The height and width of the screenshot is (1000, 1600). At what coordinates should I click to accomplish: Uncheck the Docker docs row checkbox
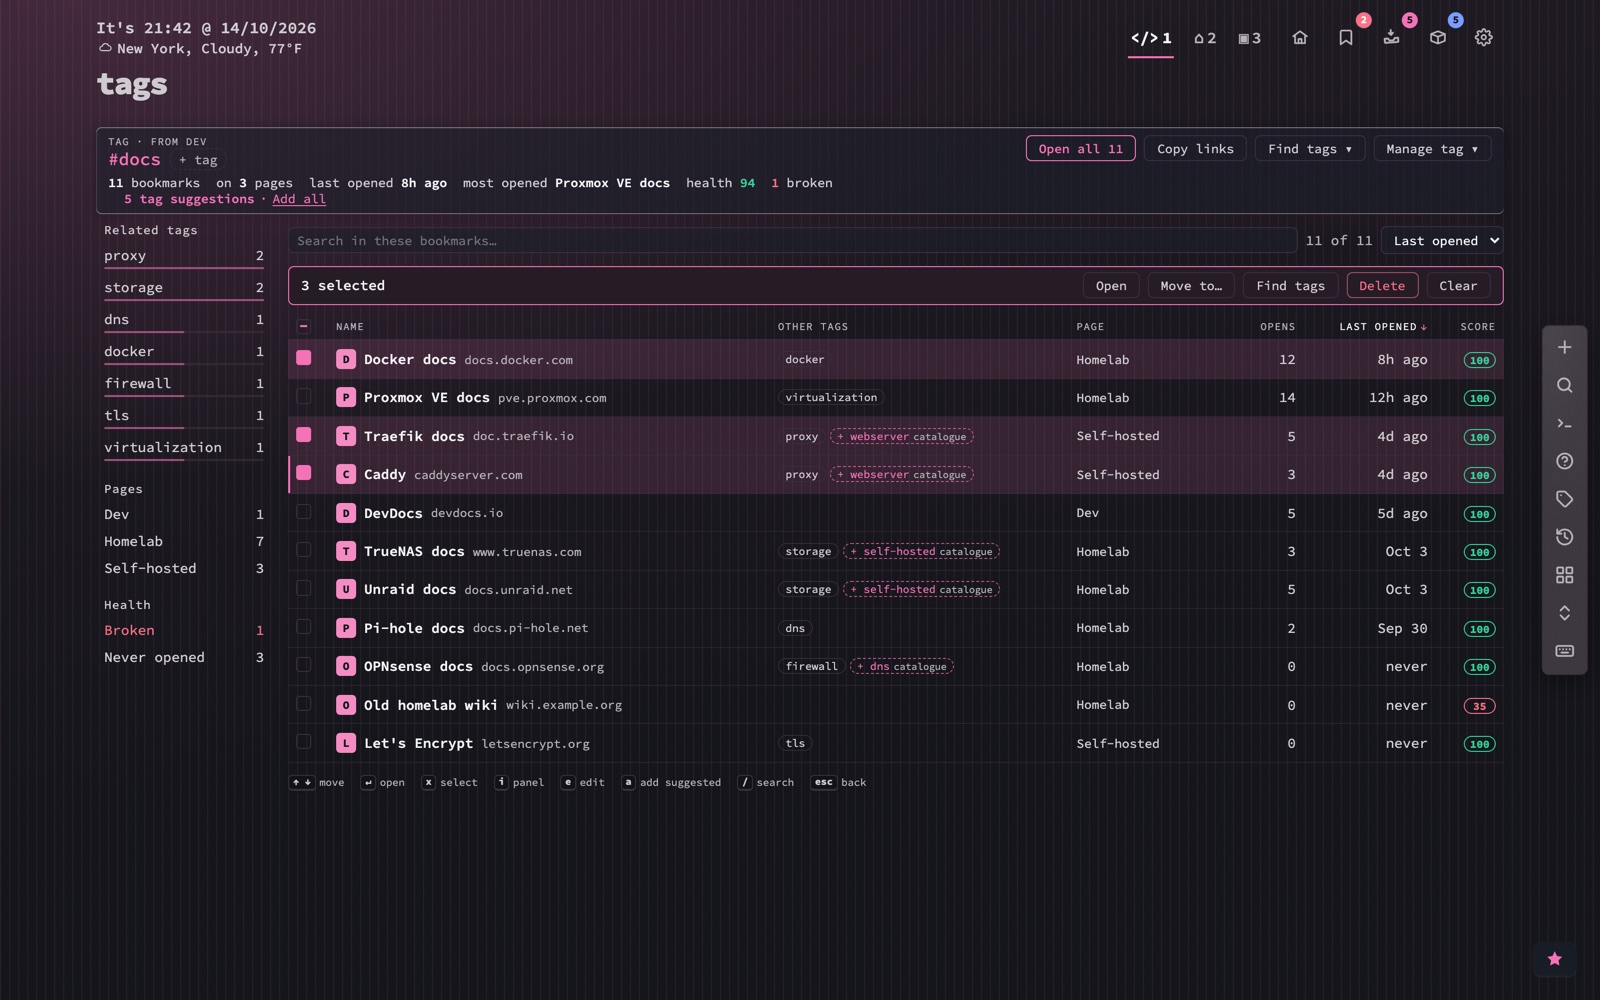click(304, 358)
